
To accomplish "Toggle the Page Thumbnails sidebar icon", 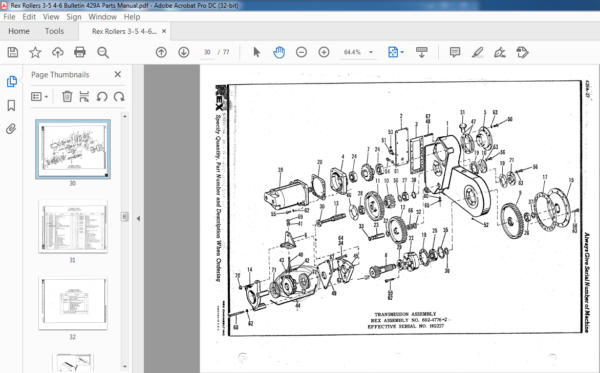I will (x=11, y=81).
